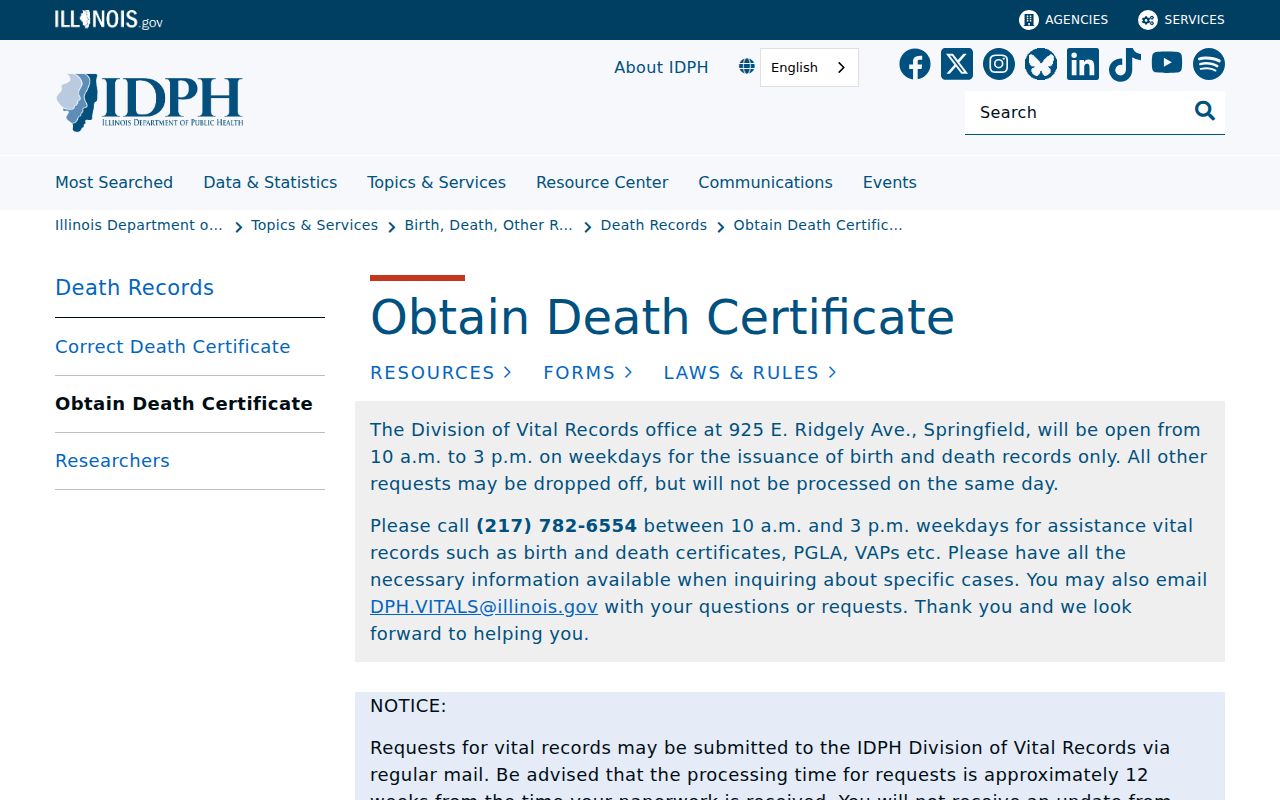Expand the Forms section link
Viewport: 1280px width, 800px height.
coord(588,372)
